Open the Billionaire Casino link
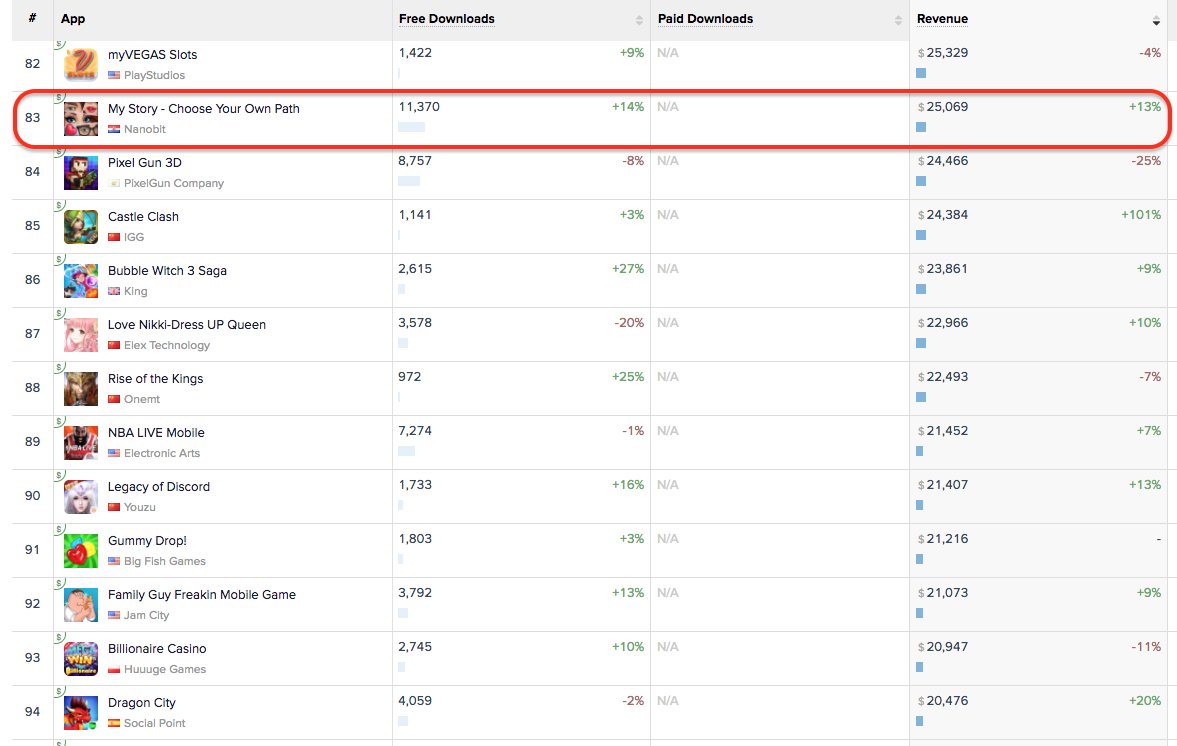Viewport: 1177px width, 746px height. coord(157,649)
